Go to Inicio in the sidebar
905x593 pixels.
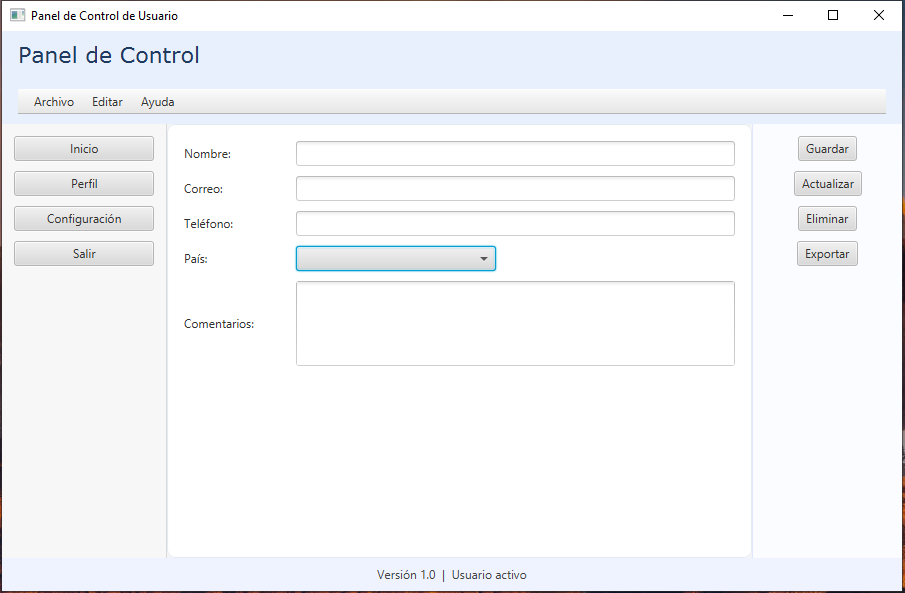point(84,149)
